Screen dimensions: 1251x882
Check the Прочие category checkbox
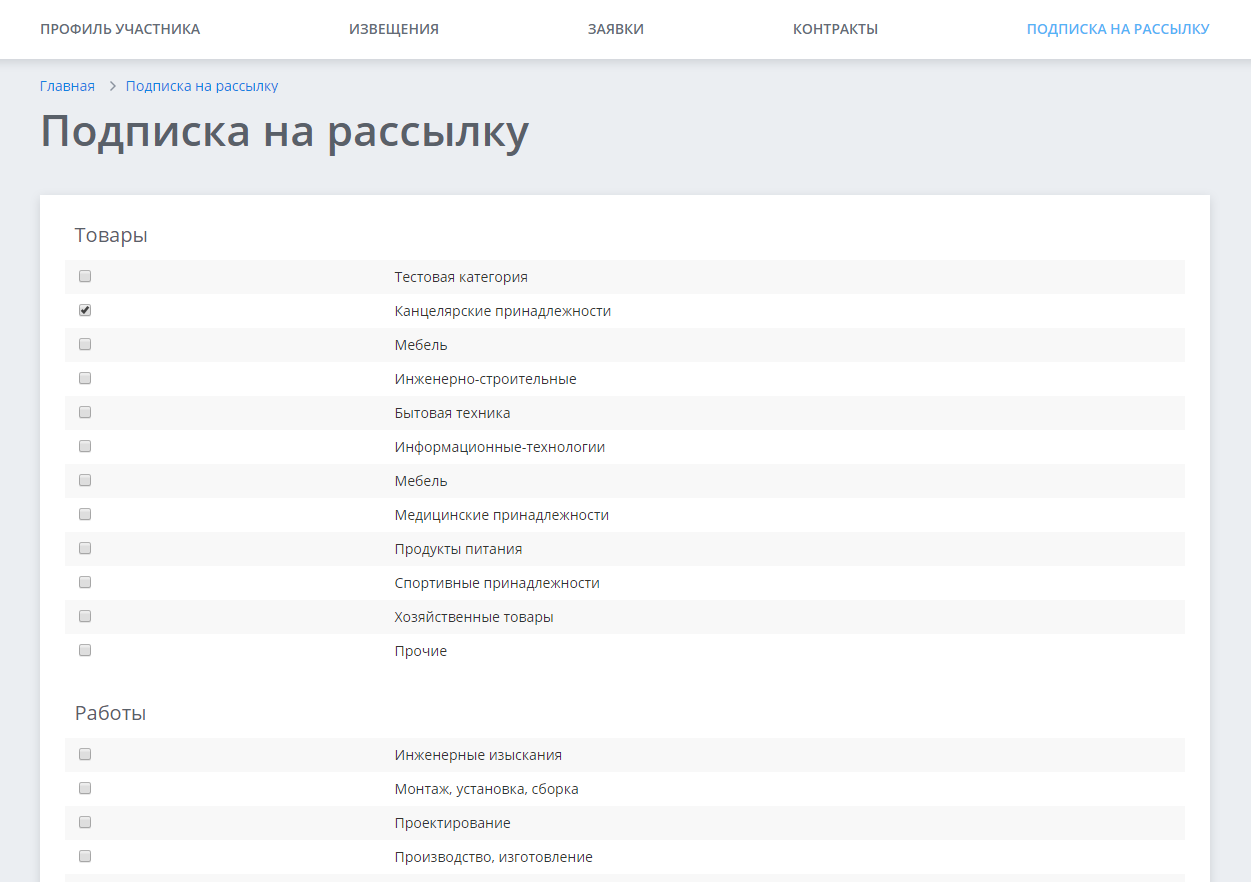85,650
